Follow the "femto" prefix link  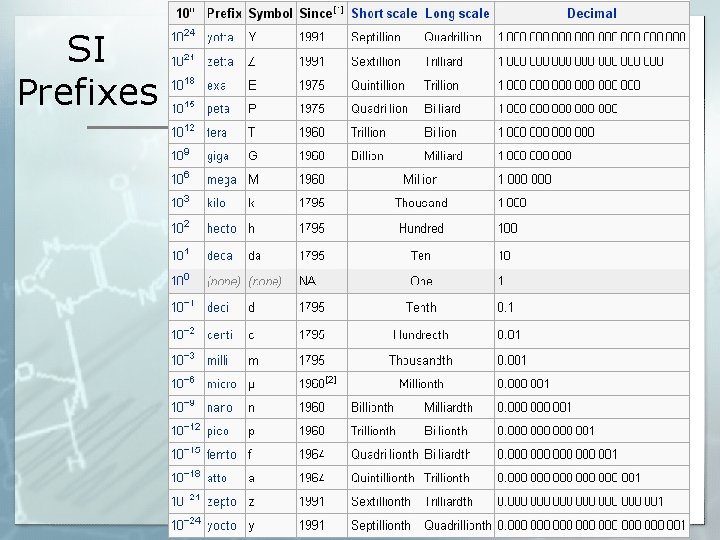pos(222,455)
